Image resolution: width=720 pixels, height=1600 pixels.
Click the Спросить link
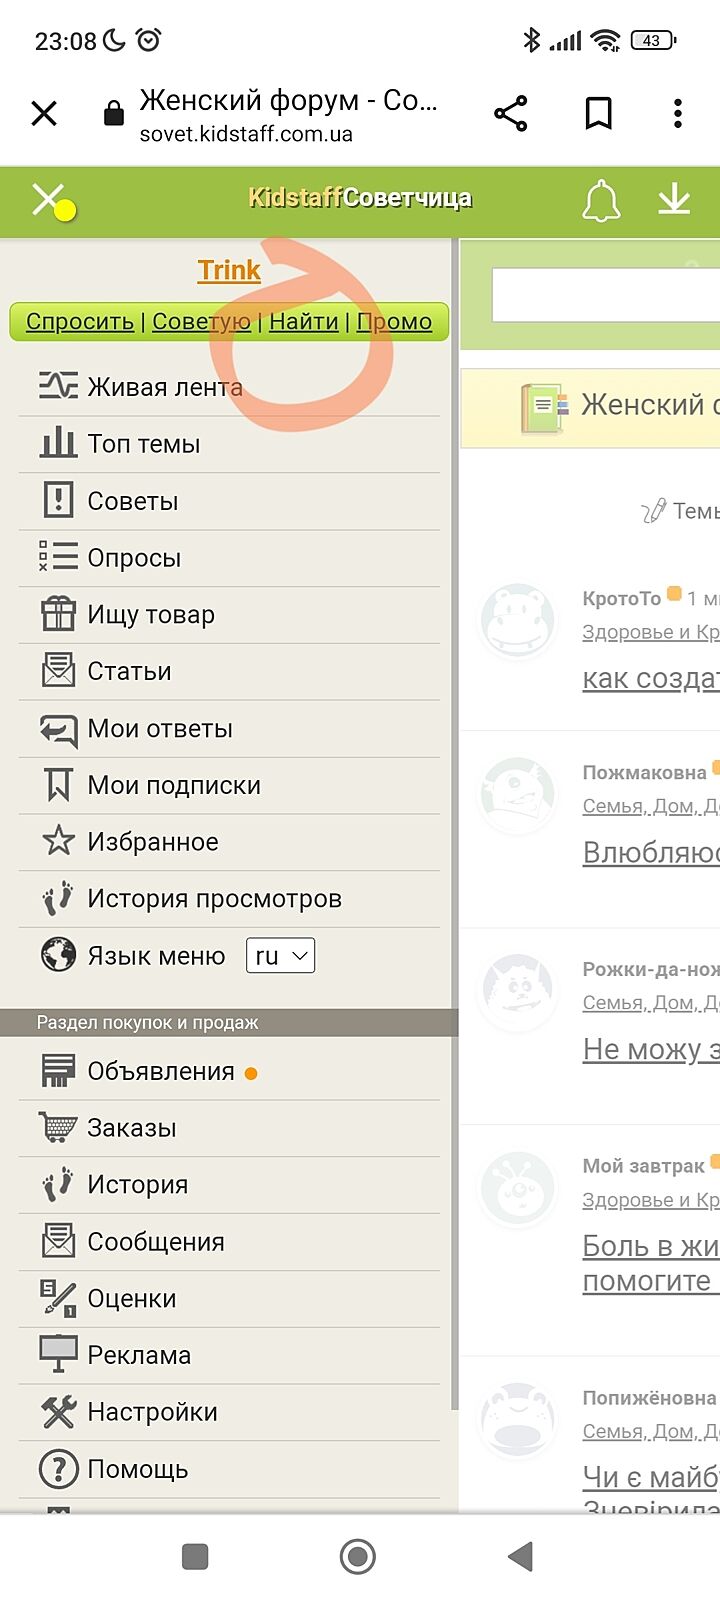click(x=80, y=322)
